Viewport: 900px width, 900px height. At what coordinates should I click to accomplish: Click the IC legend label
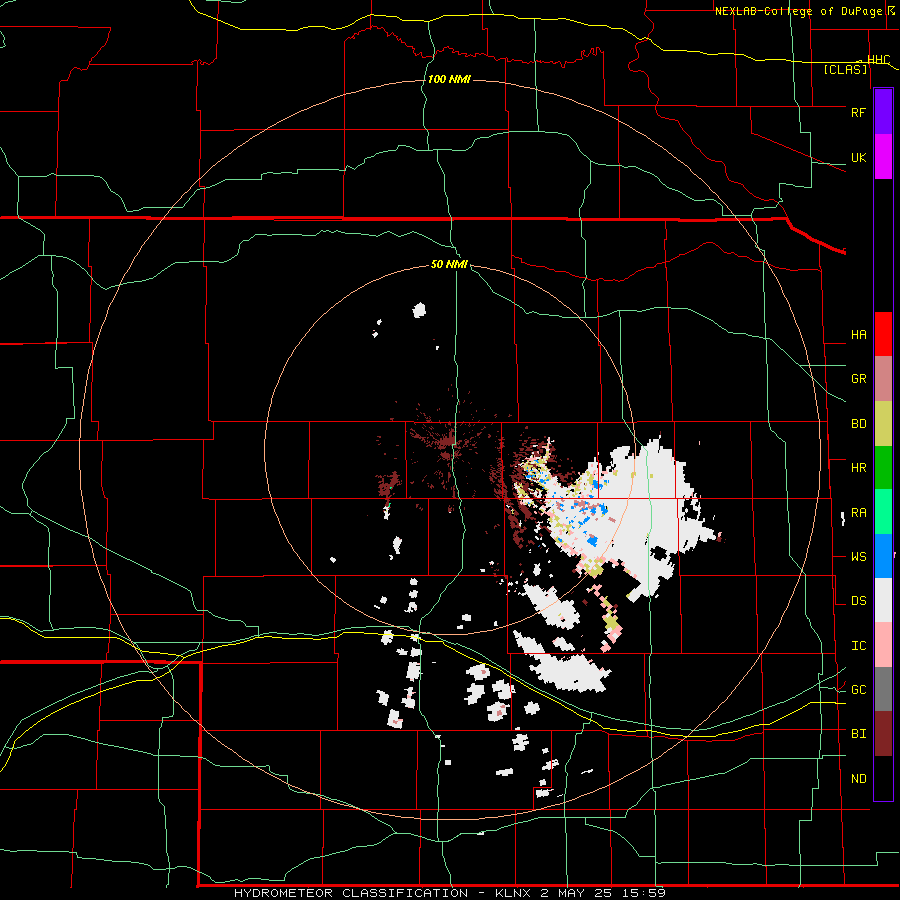pyautogui.click(x=858, y=646)
